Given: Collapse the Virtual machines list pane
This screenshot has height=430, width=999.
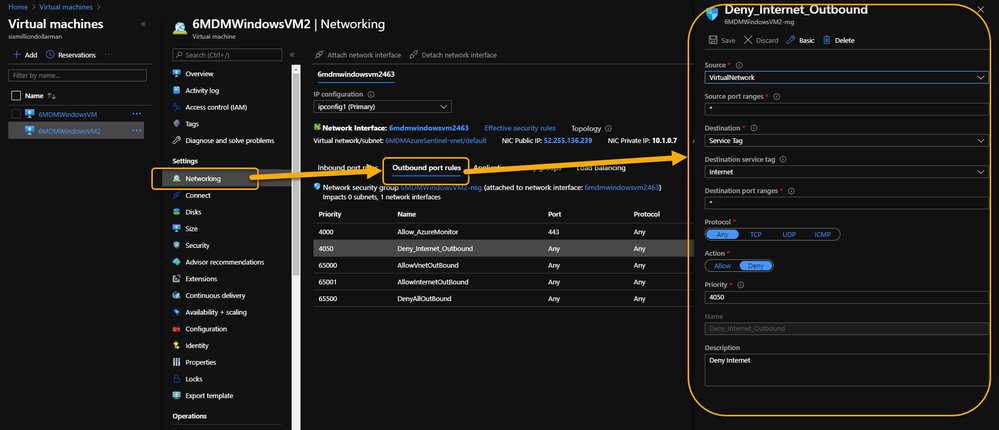Looking at the screenshot, I should click(x=143, y=24).
